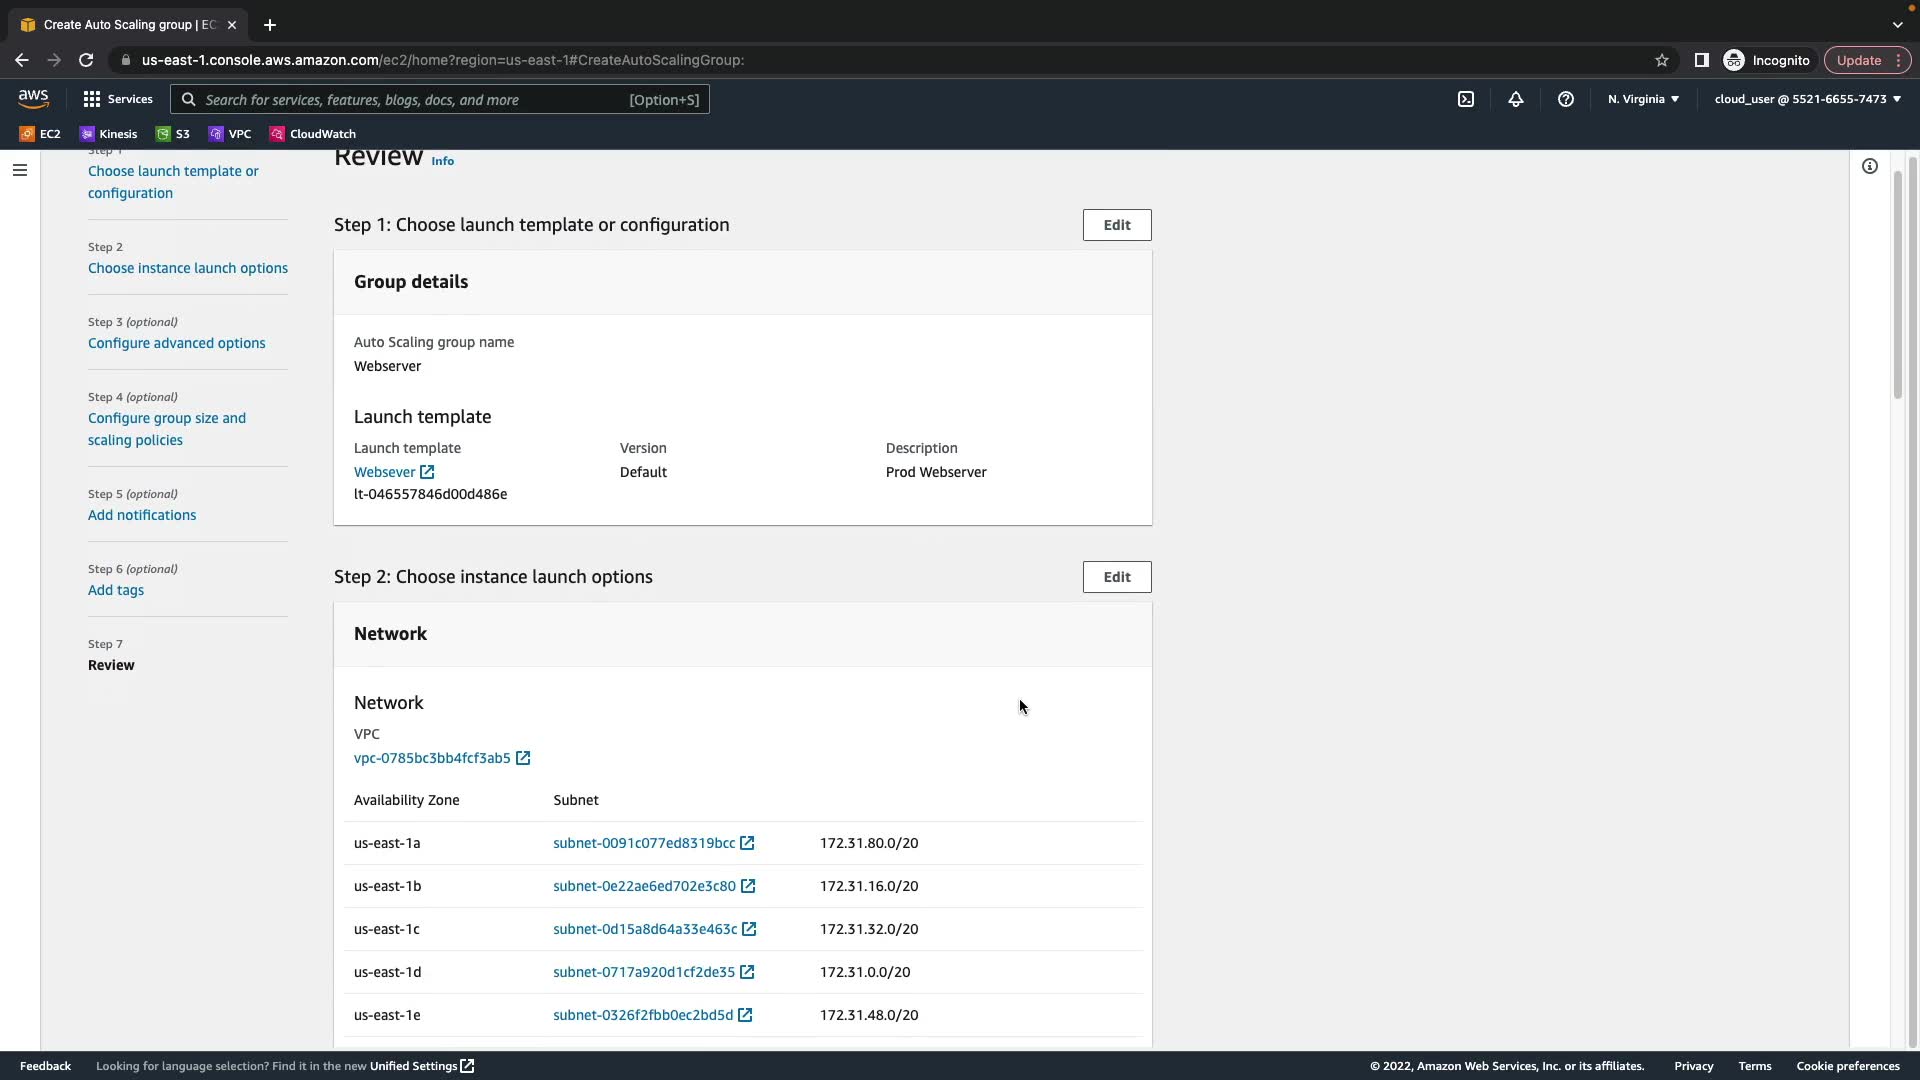Open the notifications bell

(x=1516, y=99)
